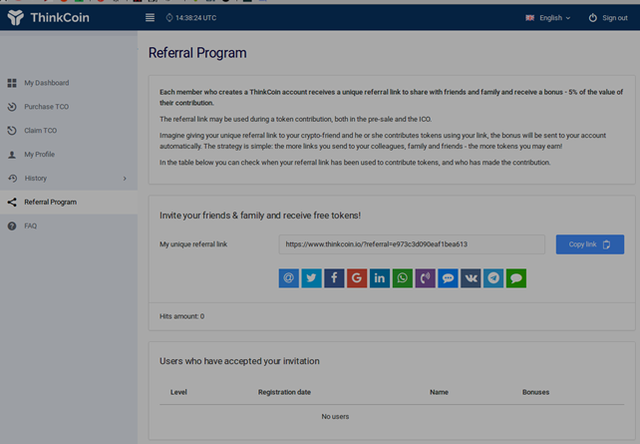Share referral link on VK
Image resolution: width=640 pixels, height=444 pixels.
tap(471, 278)
